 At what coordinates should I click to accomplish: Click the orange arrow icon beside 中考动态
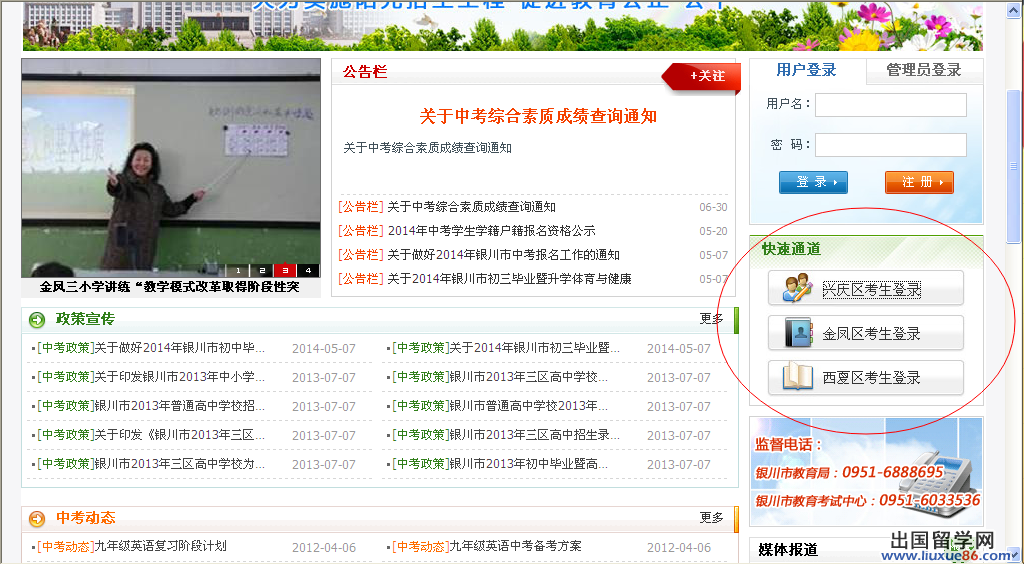pyautogui.click(x=37, y=518)
